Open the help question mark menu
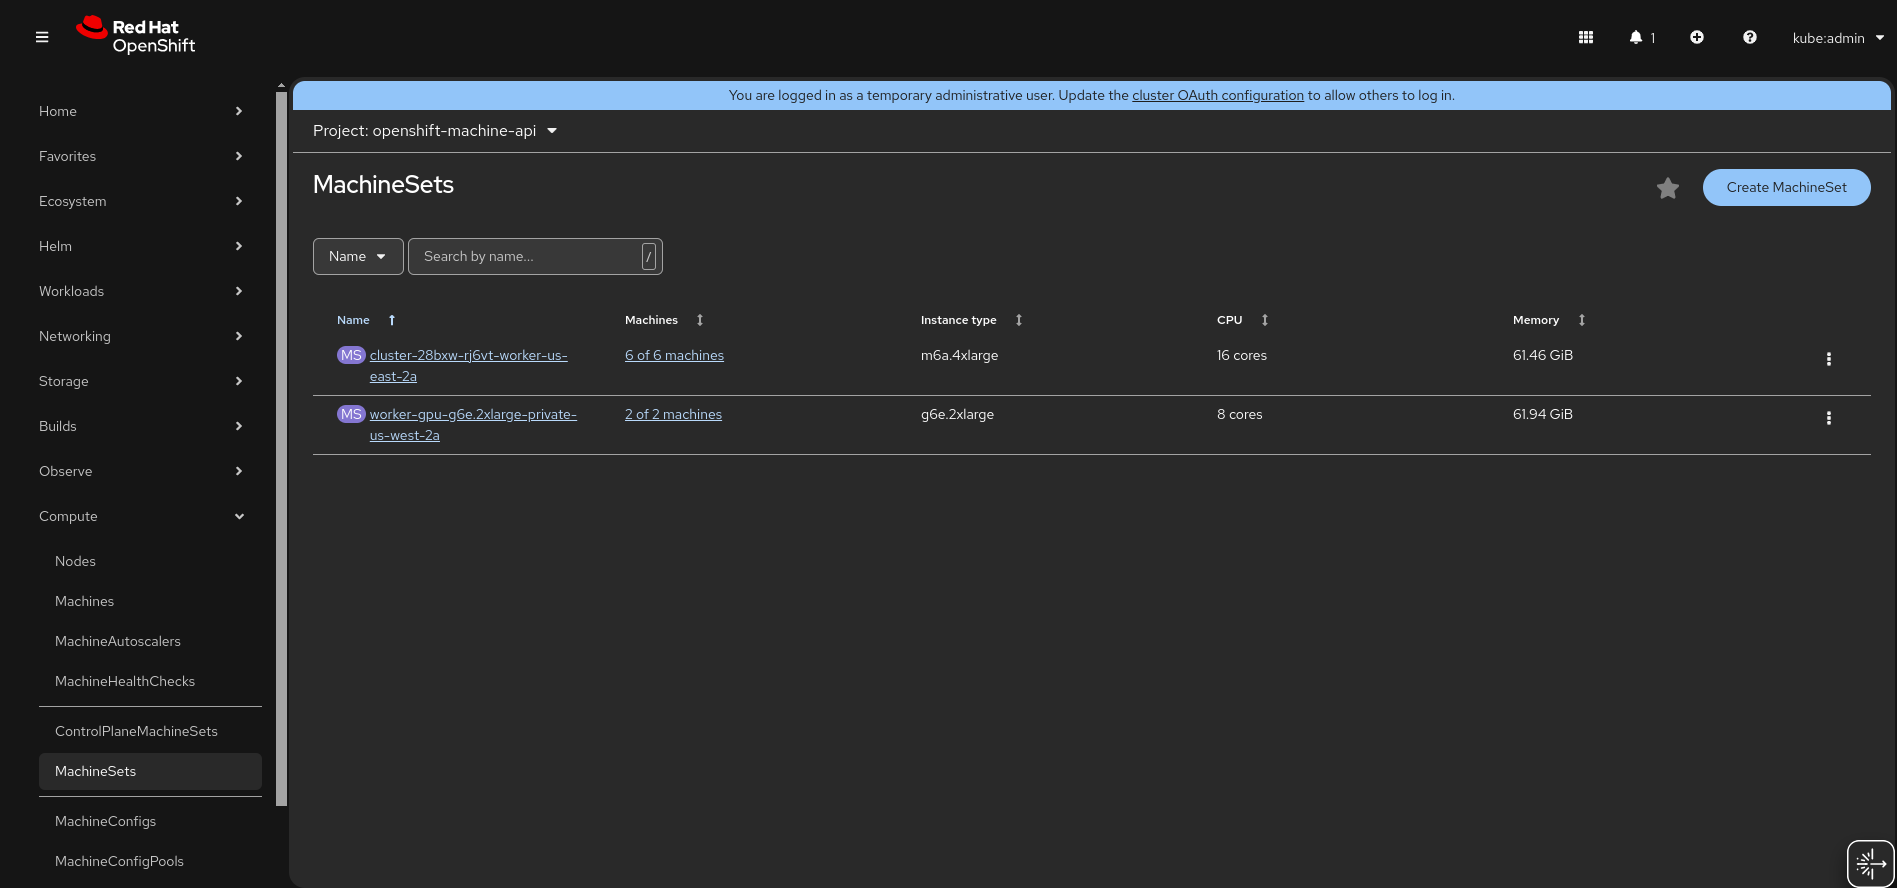The height and width of the screenshot is (888, 1897). (x=1750, y=37)
